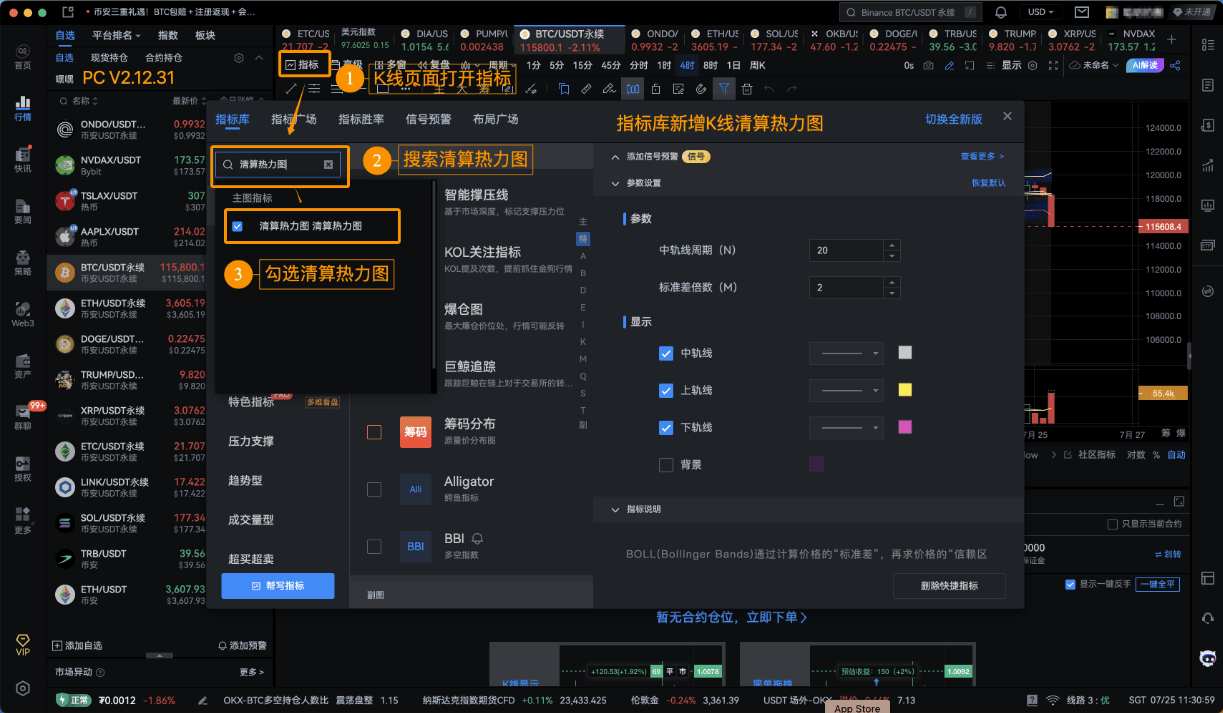Open the 资产 assets sidebar icon
This screenshot has height=713, width=1223.
[22, 366]
